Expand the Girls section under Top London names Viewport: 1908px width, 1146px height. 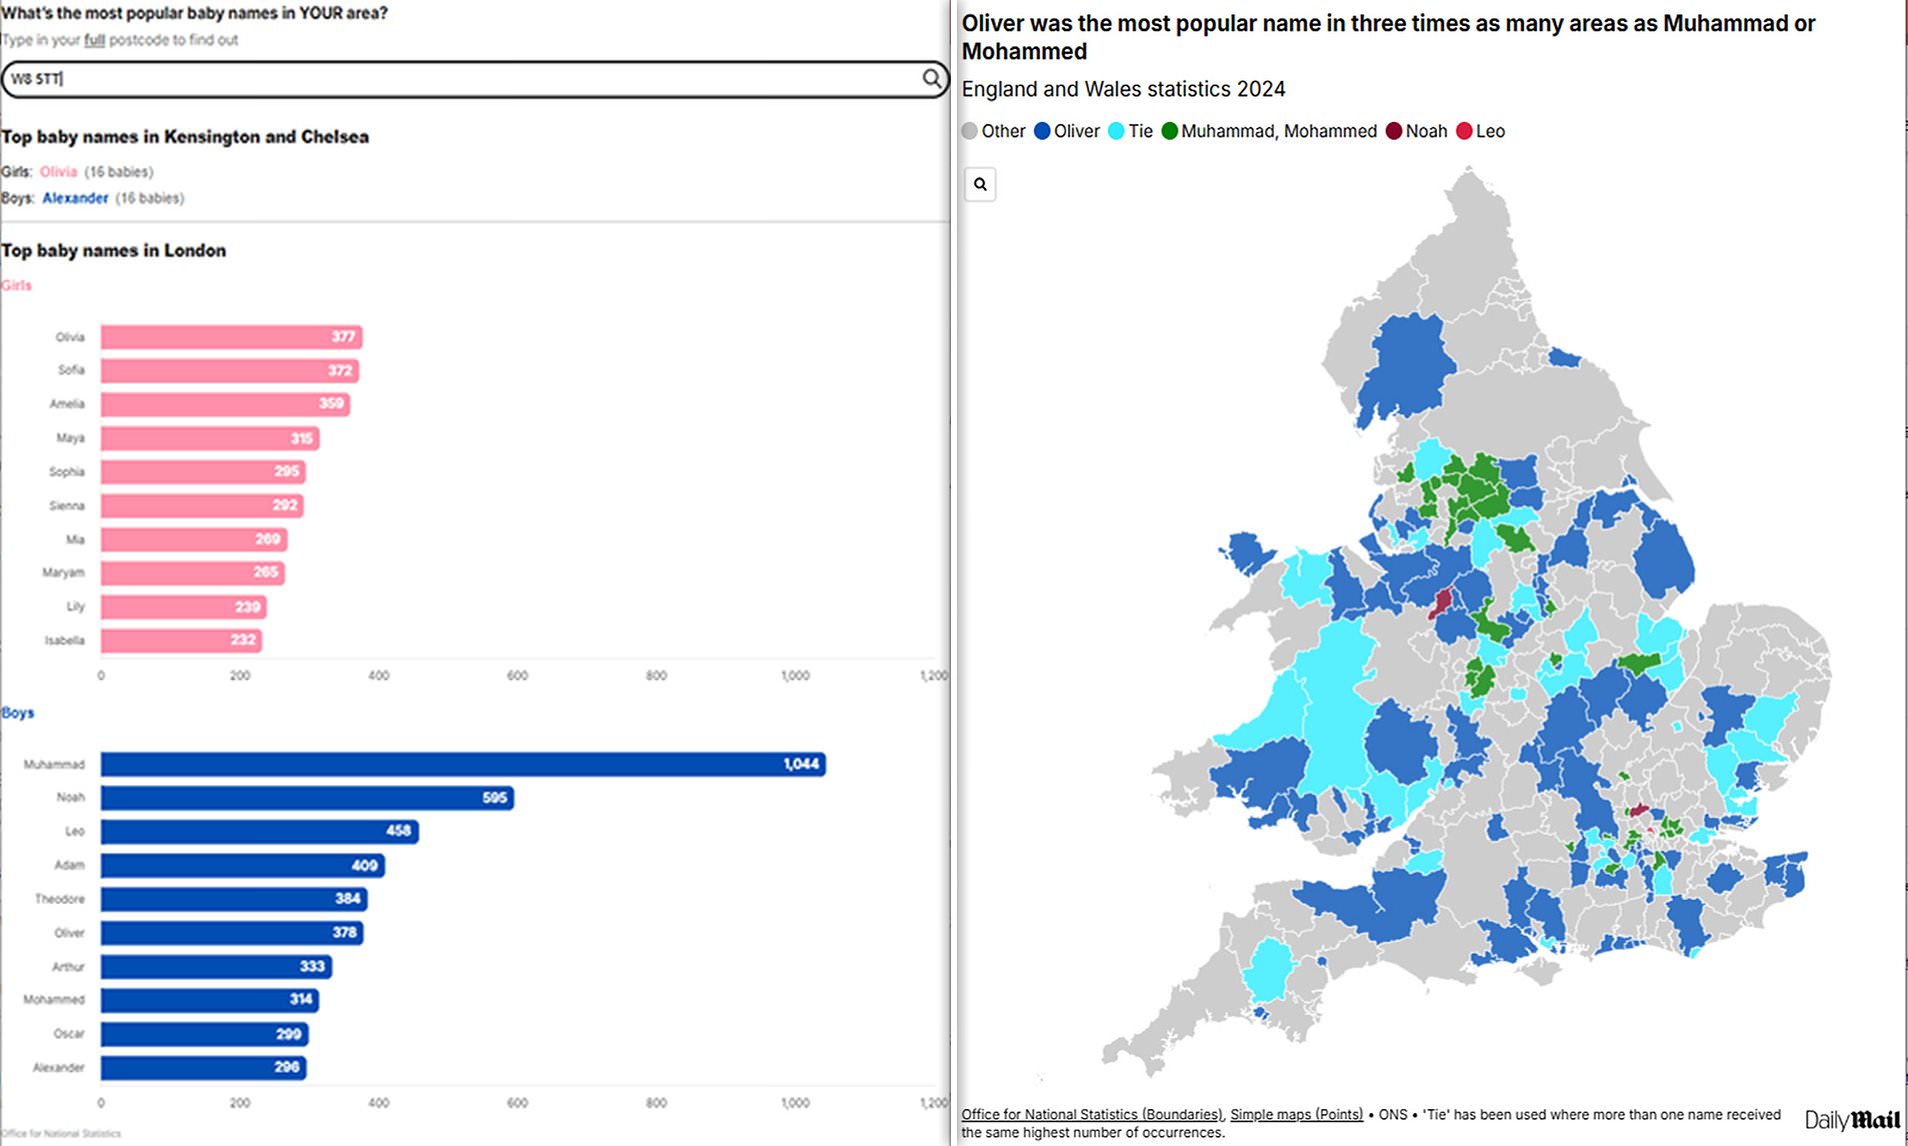point(16,285)
